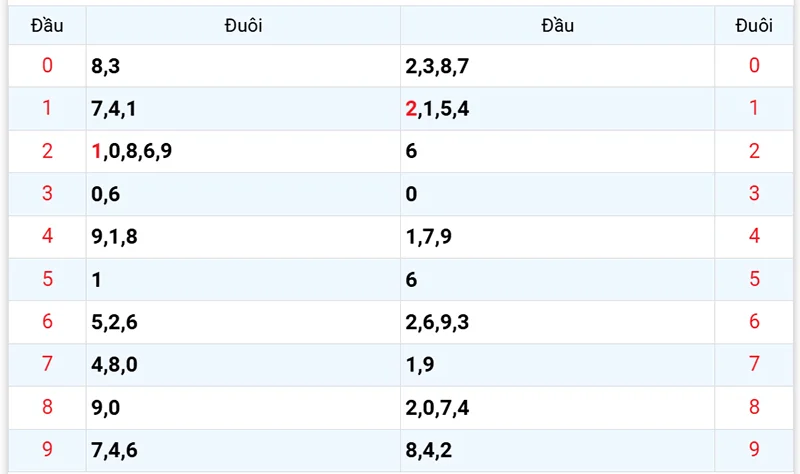
Task: Click the cell containing 7,4,6
Action: (x=113, y=450)
